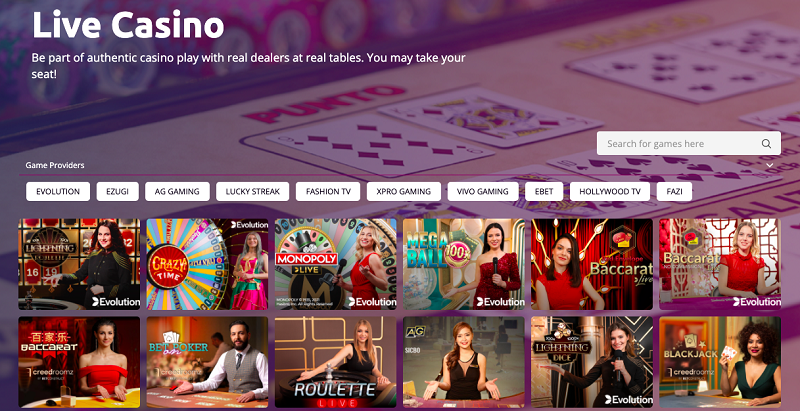The width and height of the screenshot is (800, 411).
Task: Open the Monopoly Live game tile
Action: [335, 264]
